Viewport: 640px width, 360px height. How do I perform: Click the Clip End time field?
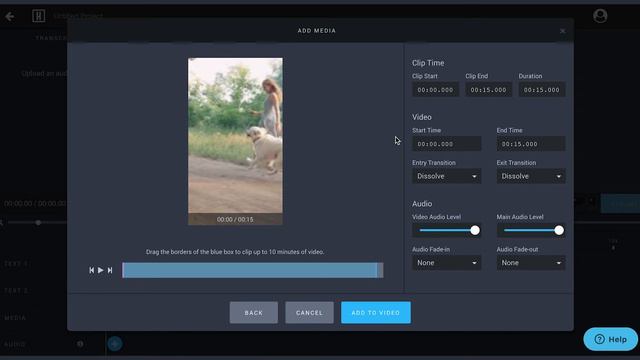488,90
